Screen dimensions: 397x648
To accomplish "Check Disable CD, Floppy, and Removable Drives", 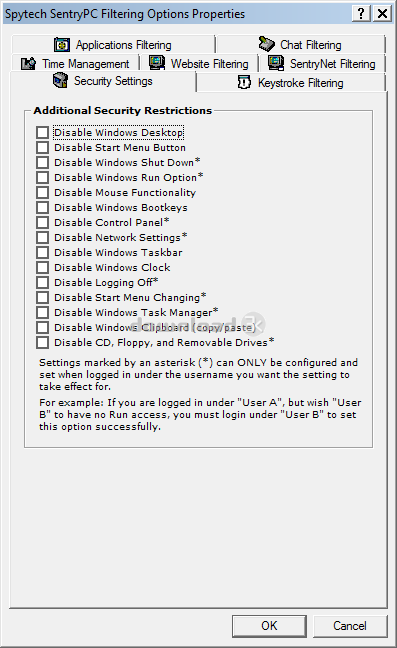I will pyautogui.click(x=42, y=343).
